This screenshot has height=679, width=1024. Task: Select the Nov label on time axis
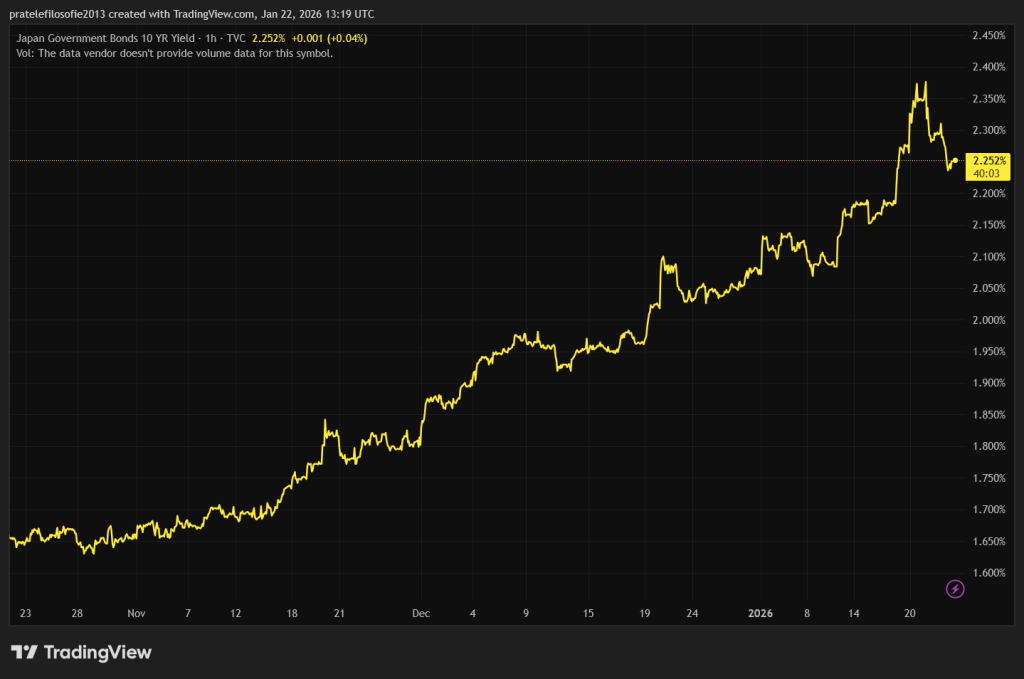(x=137, y=613)
